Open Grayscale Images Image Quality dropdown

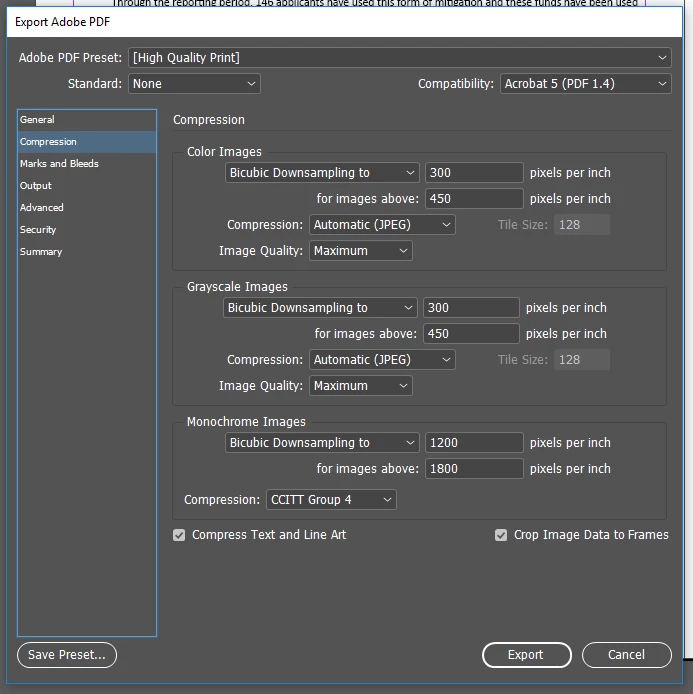361,386
